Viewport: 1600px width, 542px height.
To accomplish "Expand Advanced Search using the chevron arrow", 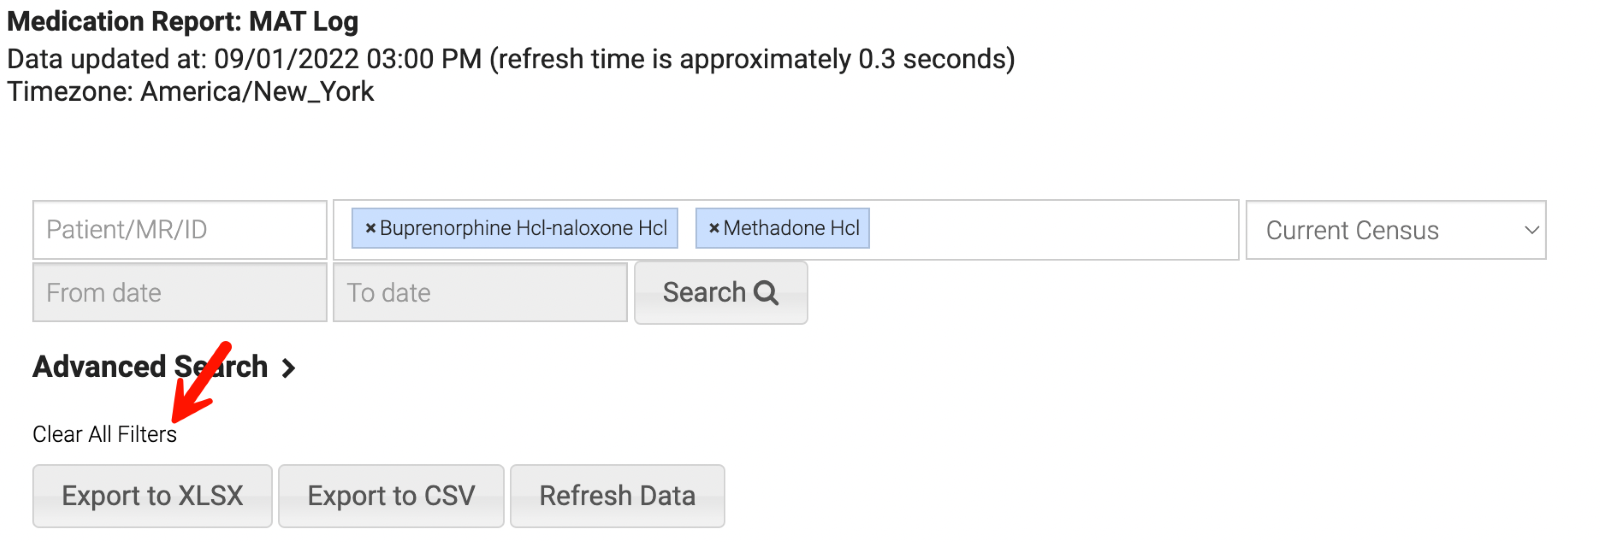I will point(289,369).
